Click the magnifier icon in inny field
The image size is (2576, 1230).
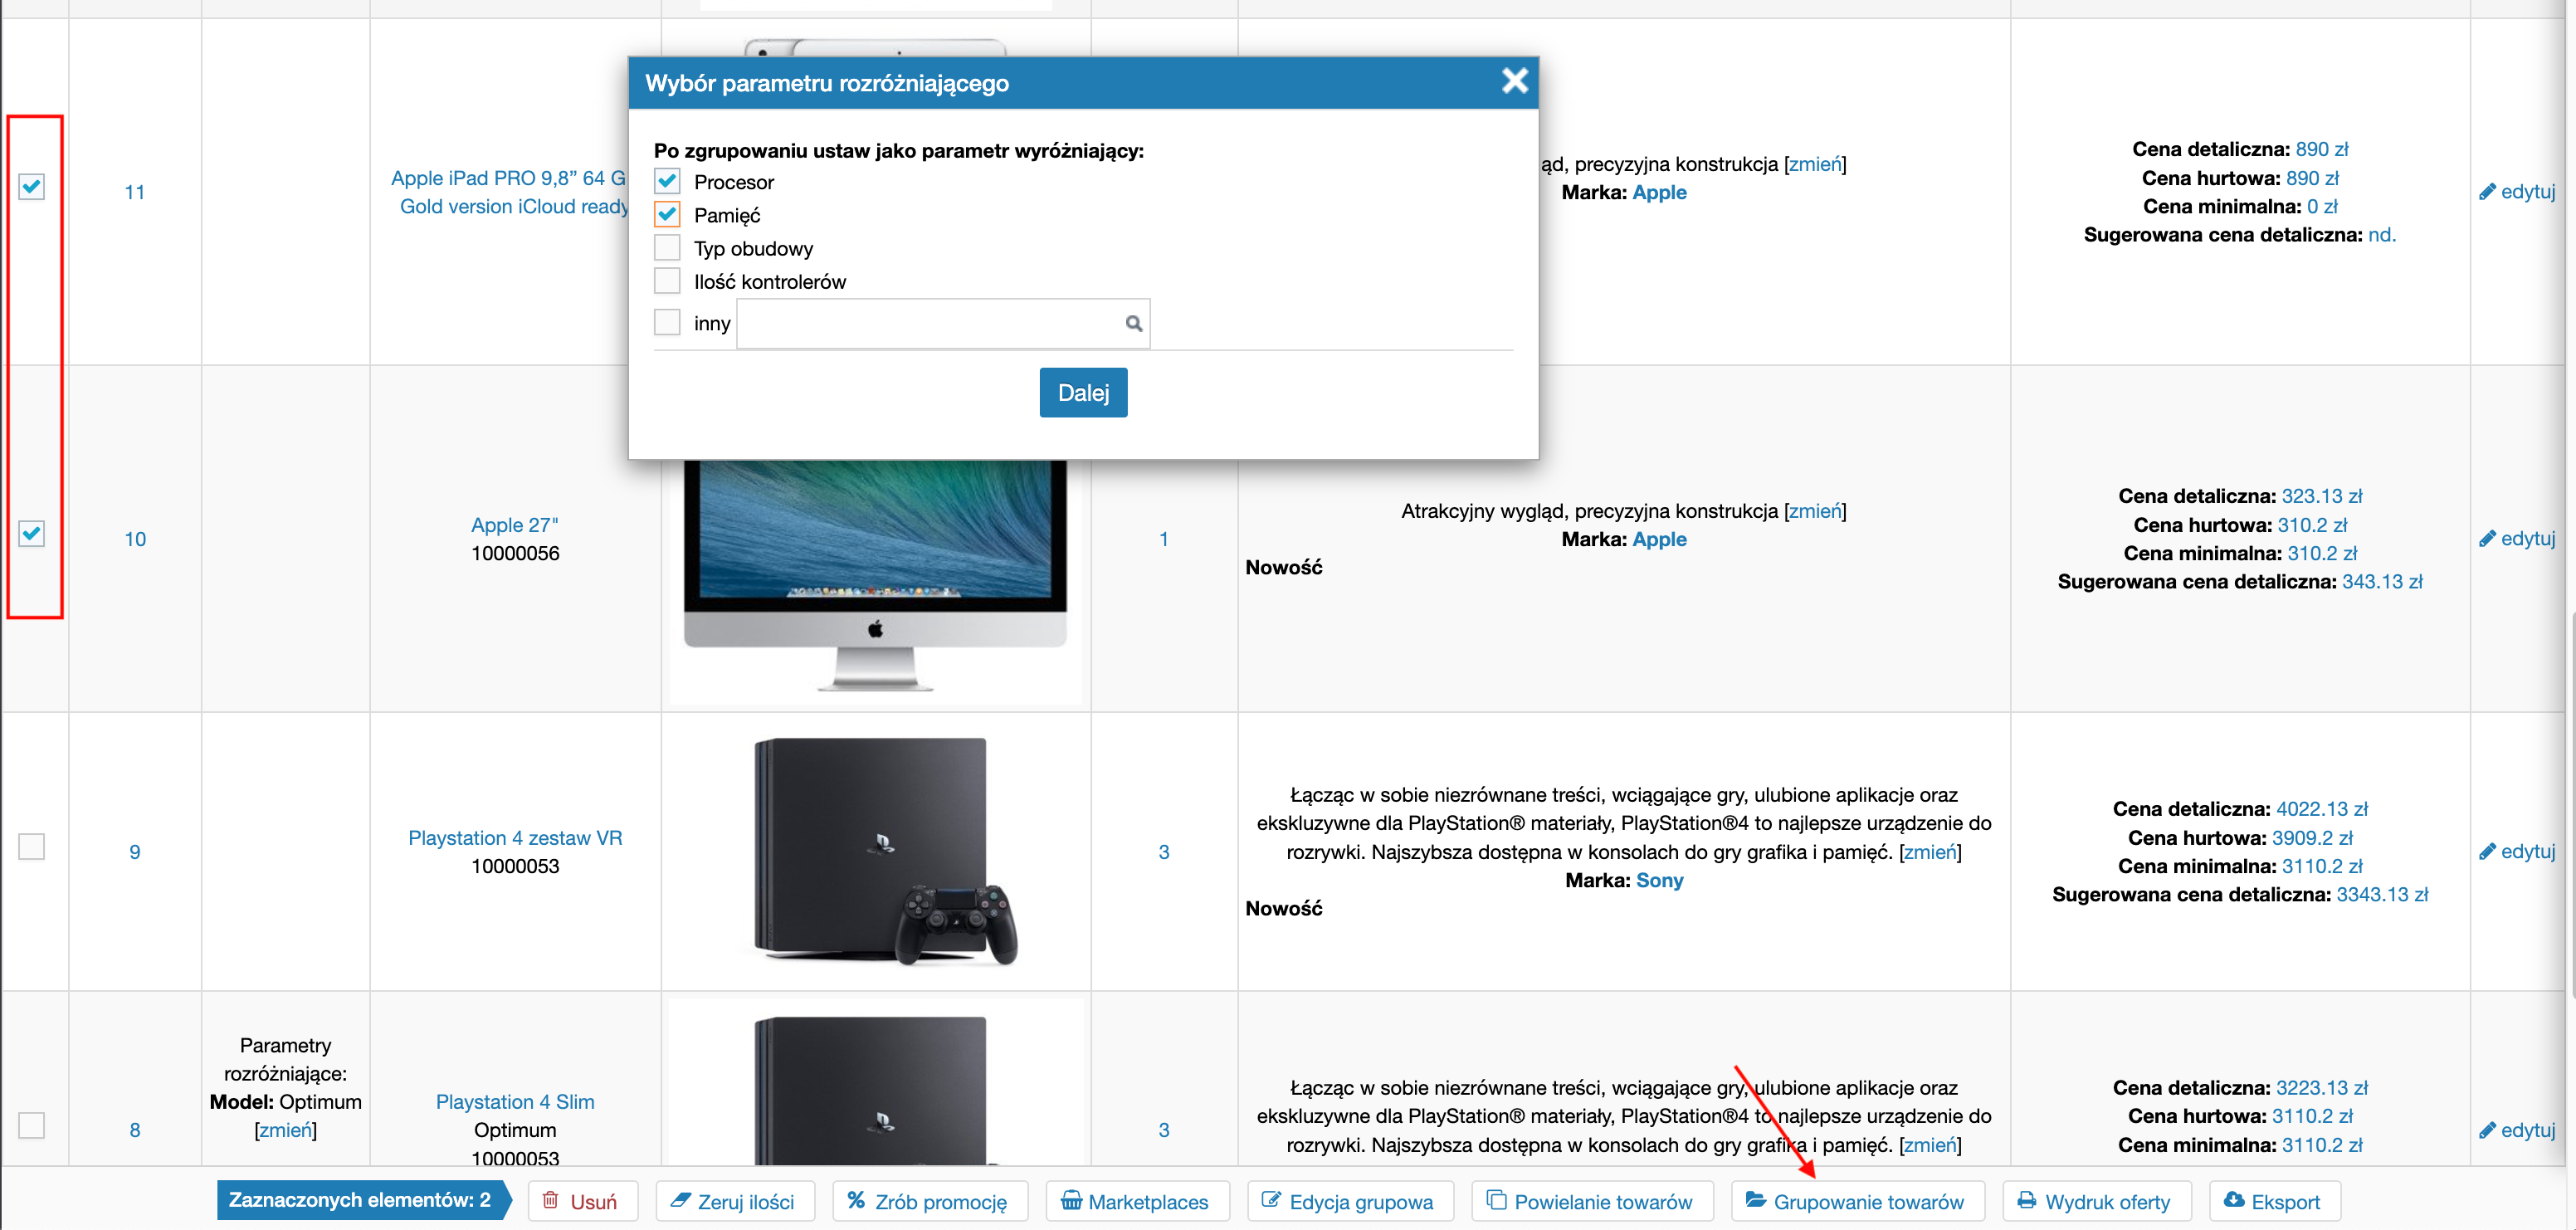pyautogui.click(x=1133, y=323)
